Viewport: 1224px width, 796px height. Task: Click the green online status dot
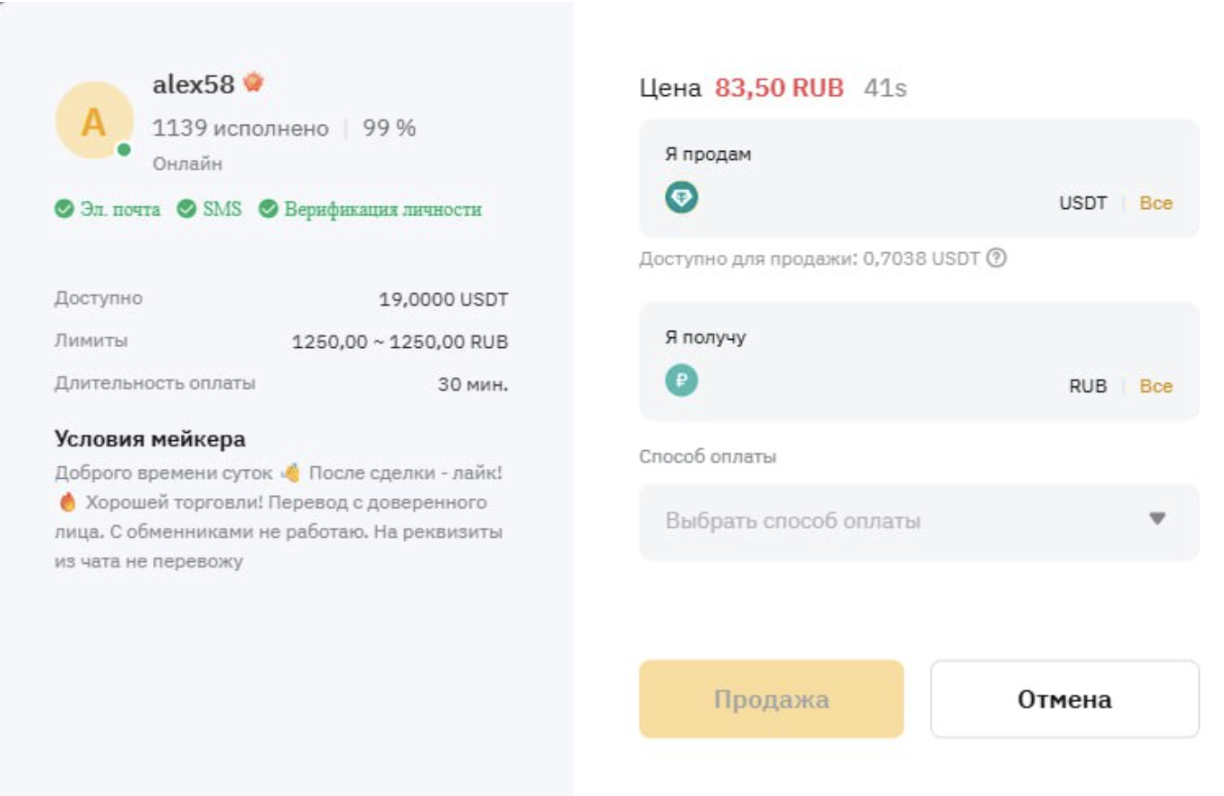tap(124, 150)
